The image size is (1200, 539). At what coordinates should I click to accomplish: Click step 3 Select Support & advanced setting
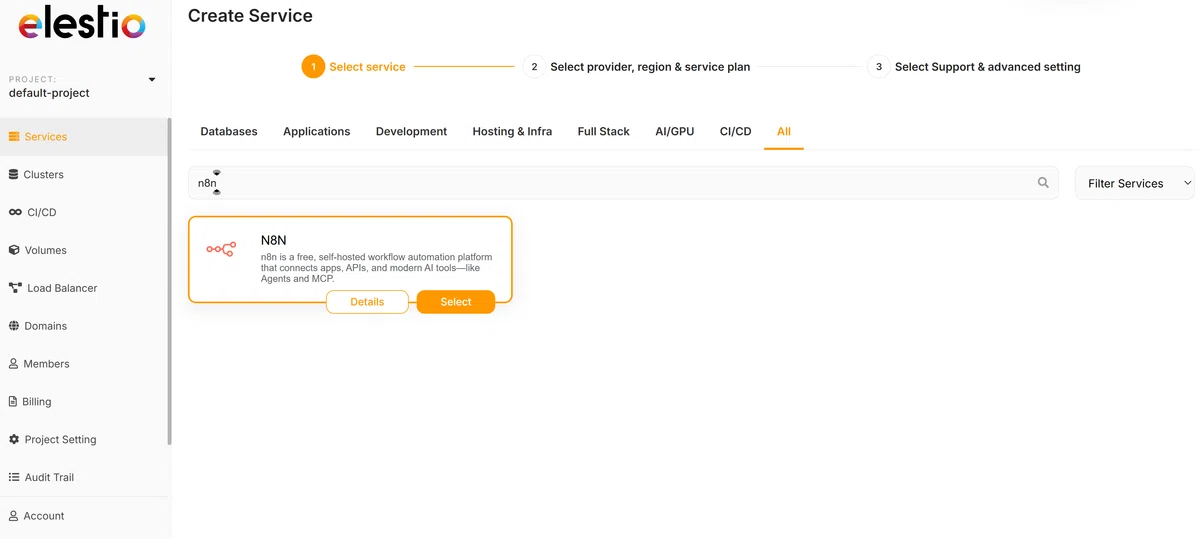(974, 67)
